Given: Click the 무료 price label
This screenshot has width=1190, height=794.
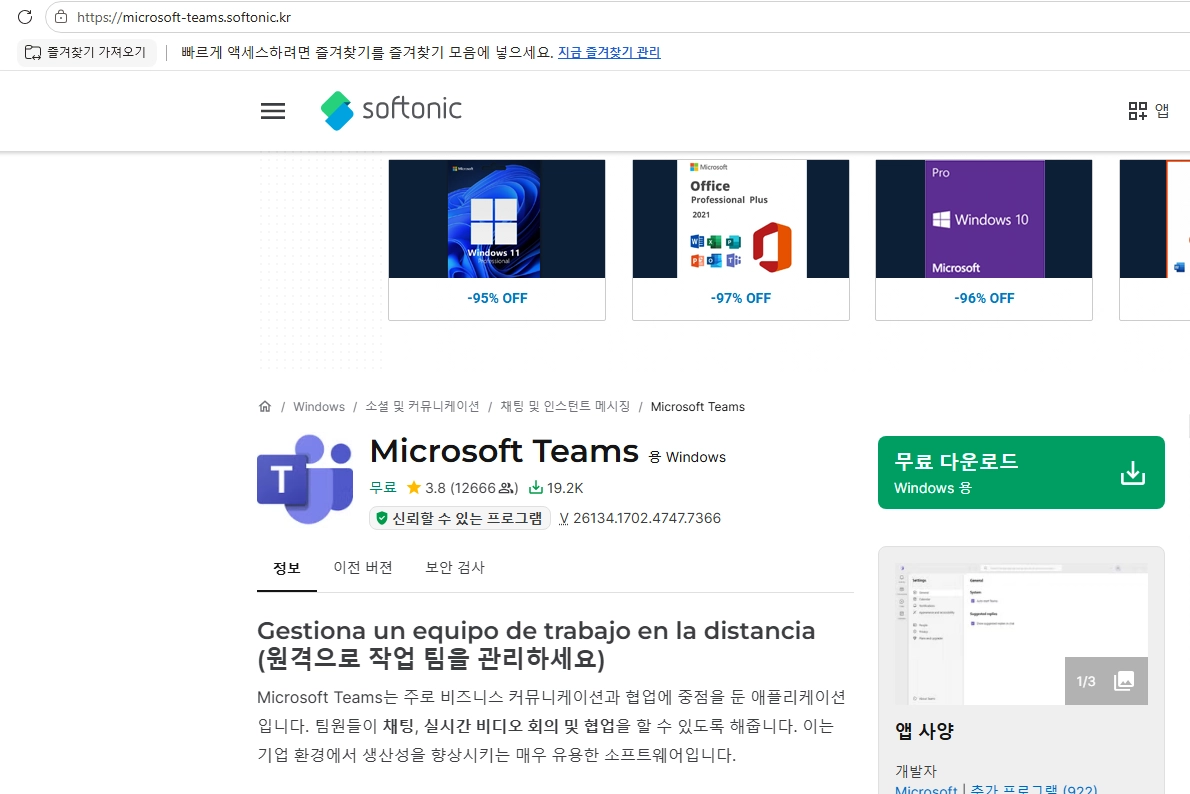Looking at the screenshot, I should pyautogui.click(x=383, y=488).
